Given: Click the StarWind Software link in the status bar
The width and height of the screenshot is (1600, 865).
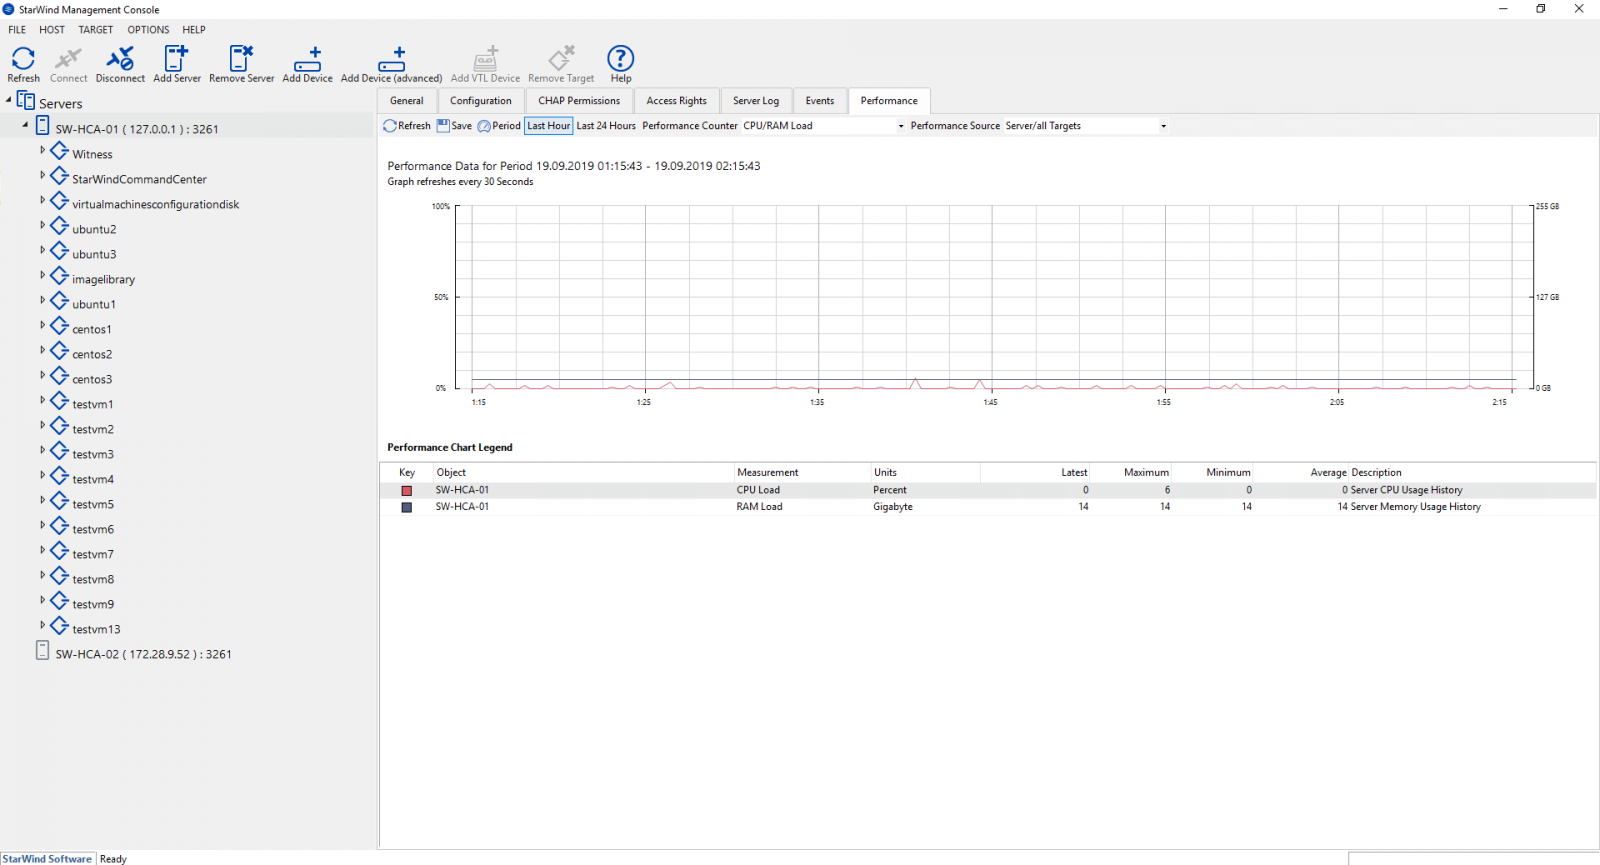Looking at the screenshot, I should pyautogui.click(x=47, y=859).
